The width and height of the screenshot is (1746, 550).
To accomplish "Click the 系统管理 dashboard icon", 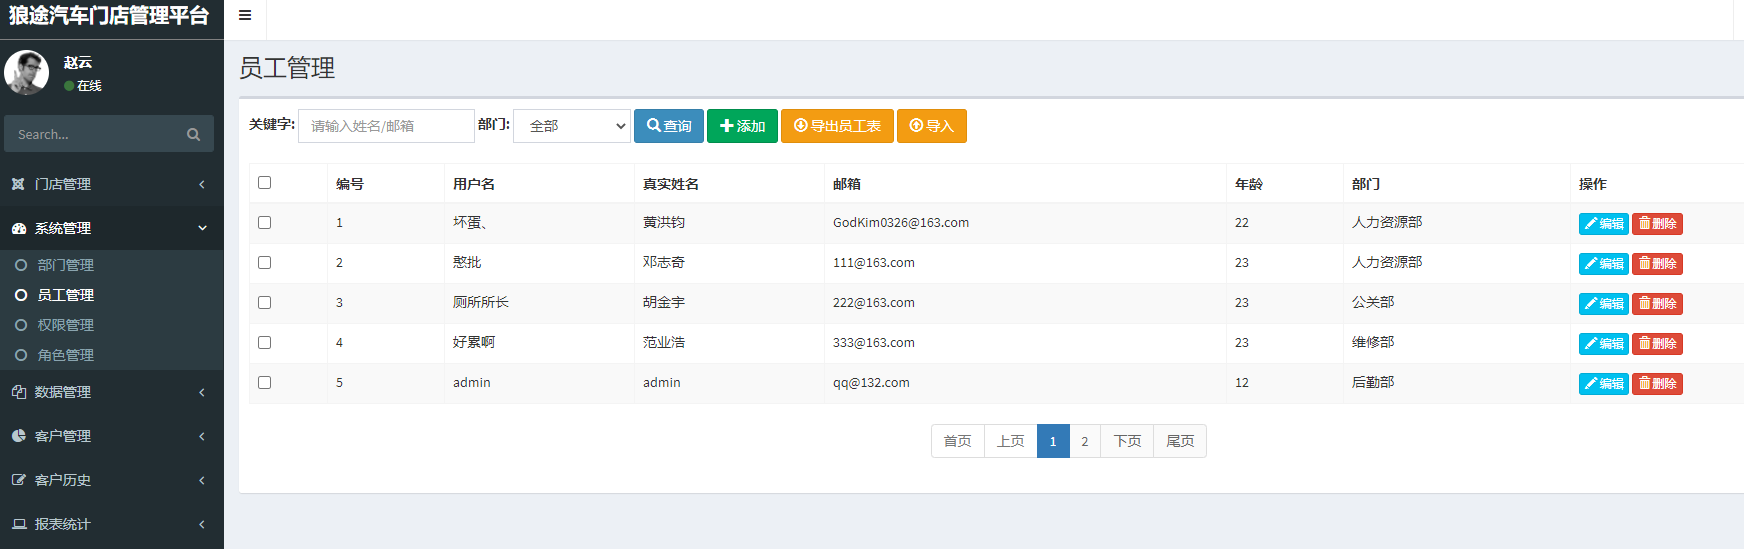I will click(18, 228).
